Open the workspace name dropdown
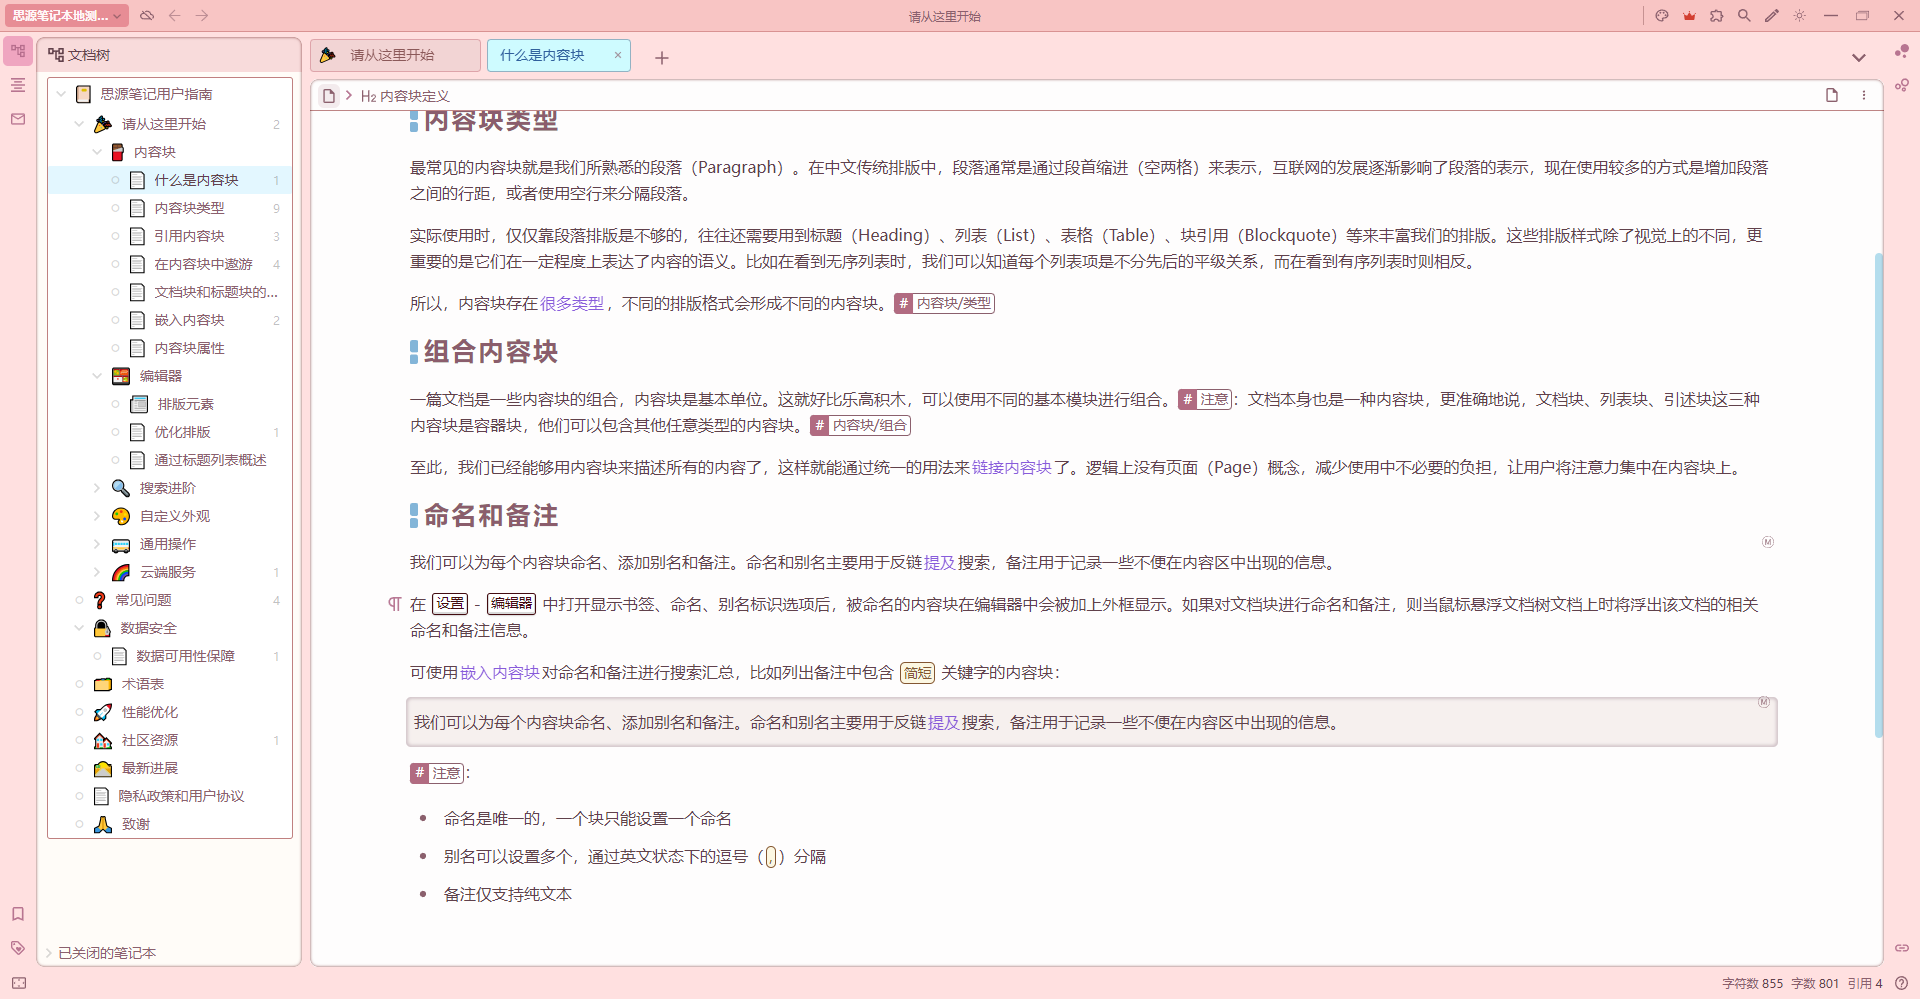Viewport: 1920px width, 999px height. pyautogui.click(x=66, y=16)
